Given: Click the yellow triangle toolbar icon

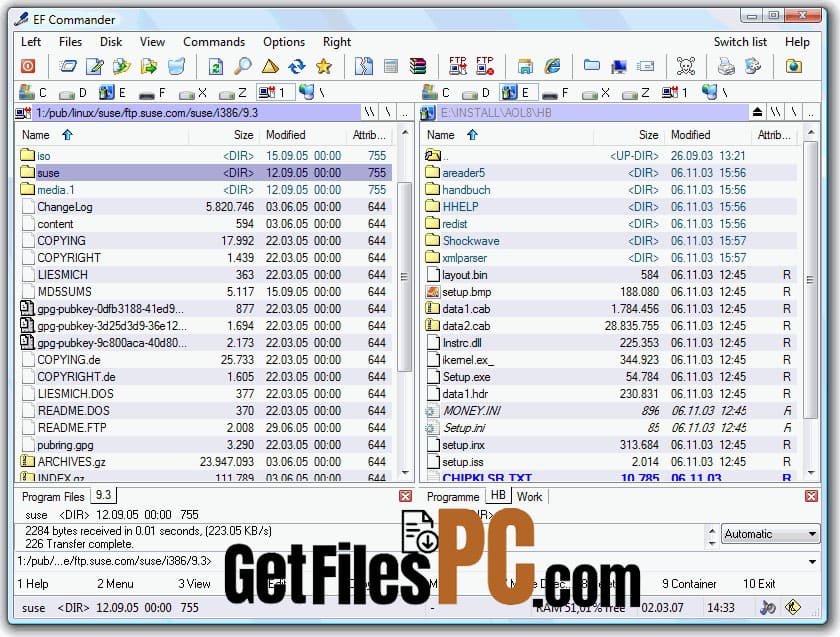Looking at the screenshot, I should (x=270, y=66).
